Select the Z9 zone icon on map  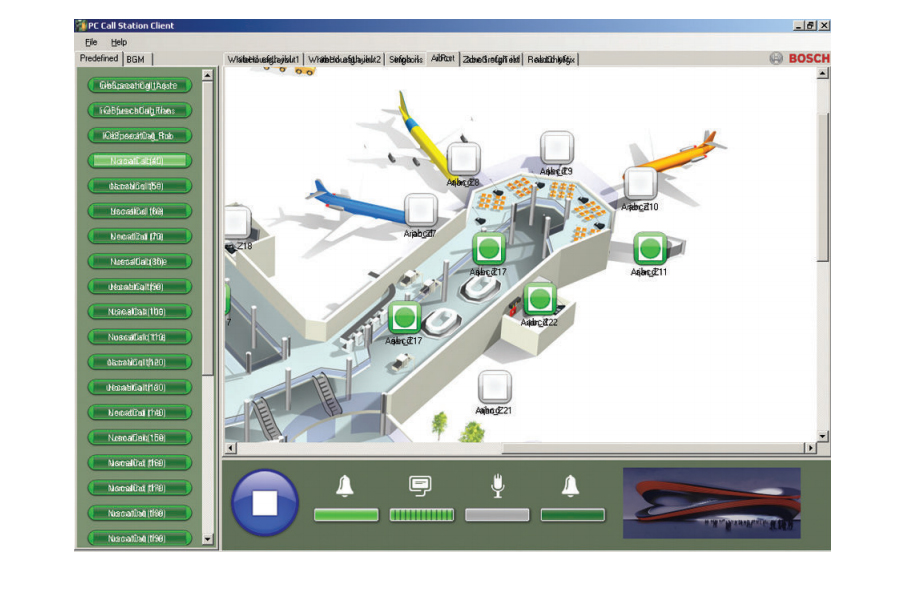click(x=557, y=148)
